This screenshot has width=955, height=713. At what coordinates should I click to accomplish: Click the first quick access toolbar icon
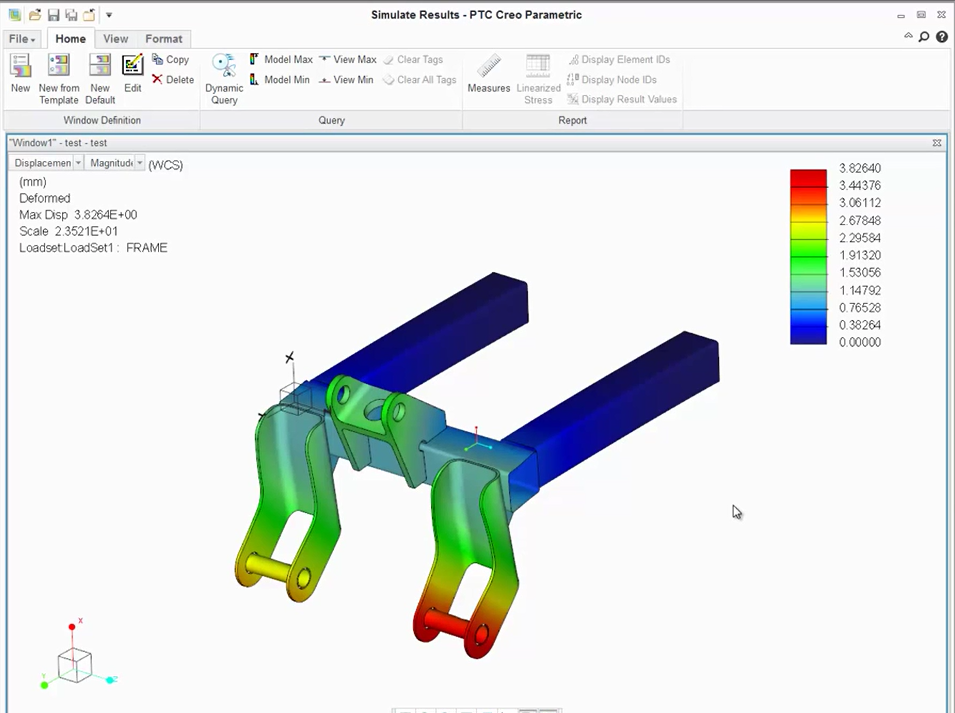click(x=15, y=15)
